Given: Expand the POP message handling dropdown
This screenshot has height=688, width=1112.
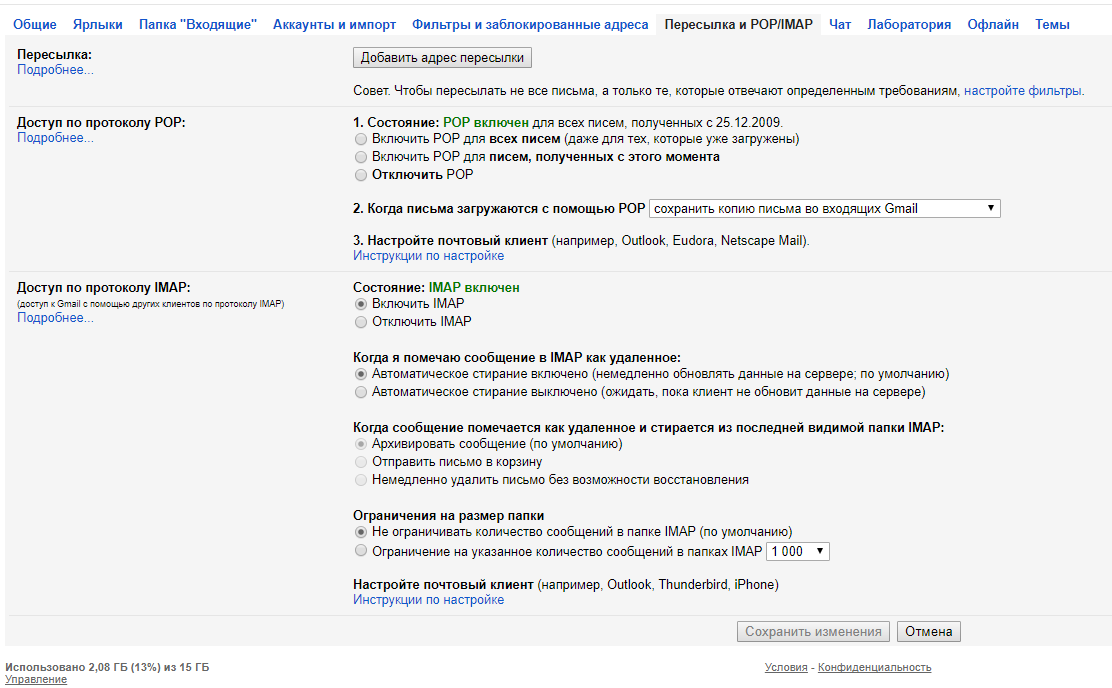Looking at the screenshot, I should coord(824,209).
